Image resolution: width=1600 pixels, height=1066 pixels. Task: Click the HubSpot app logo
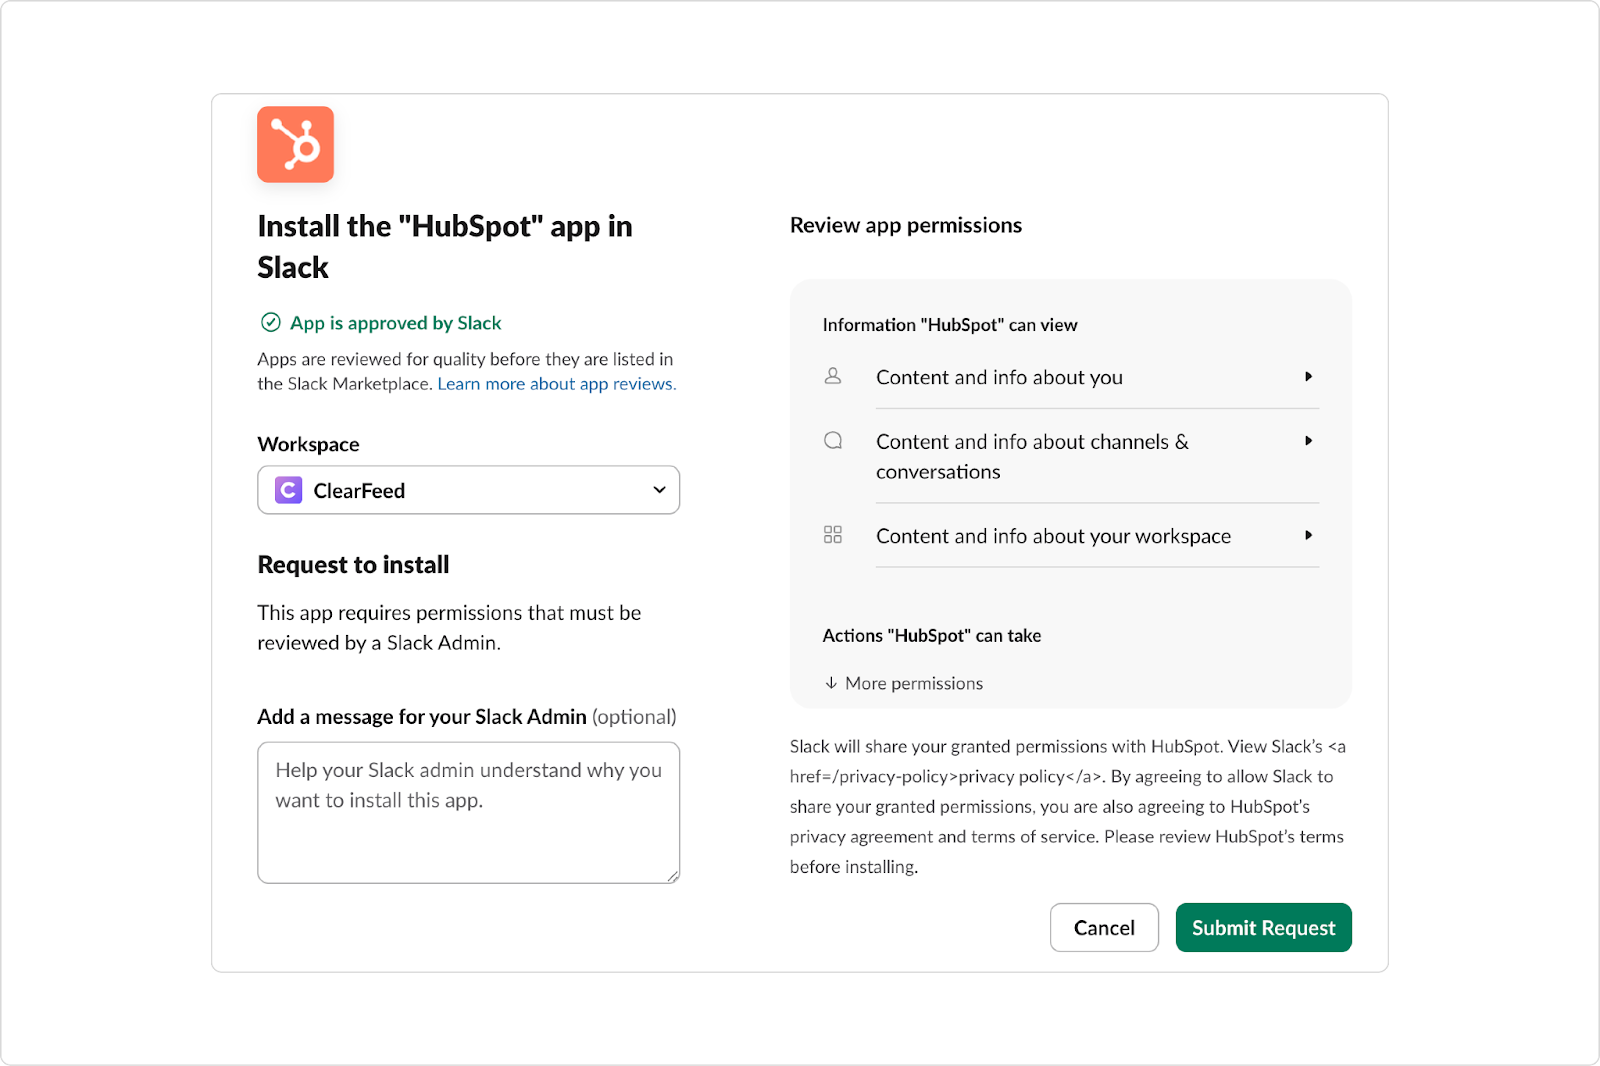tap(295, 145)
